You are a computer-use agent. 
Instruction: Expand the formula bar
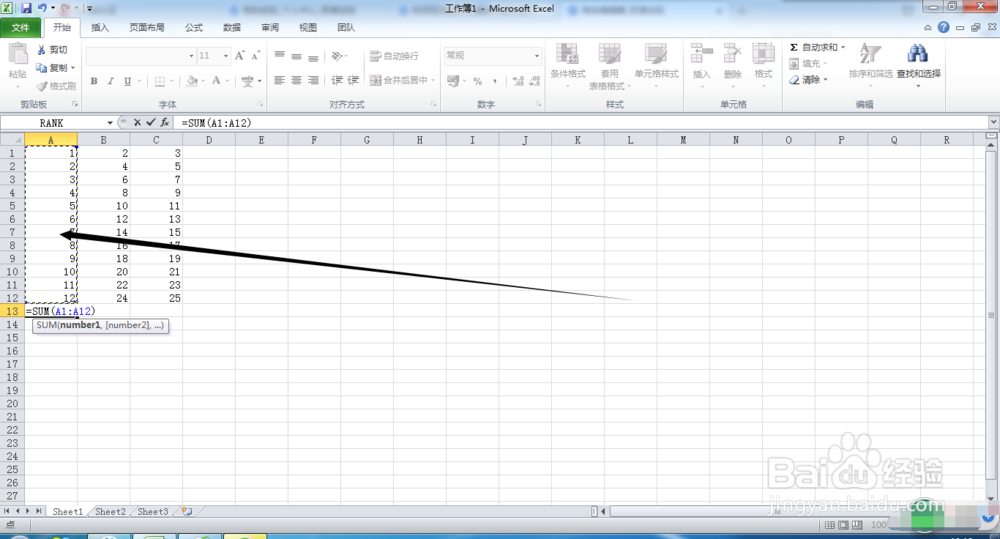[994, 122]
